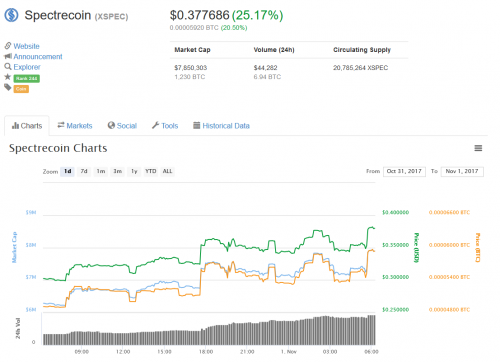Click the $0.377686 price value
The width and height of the screenshot is (500, 362).
pyautogui.click(x=199, y=15)
